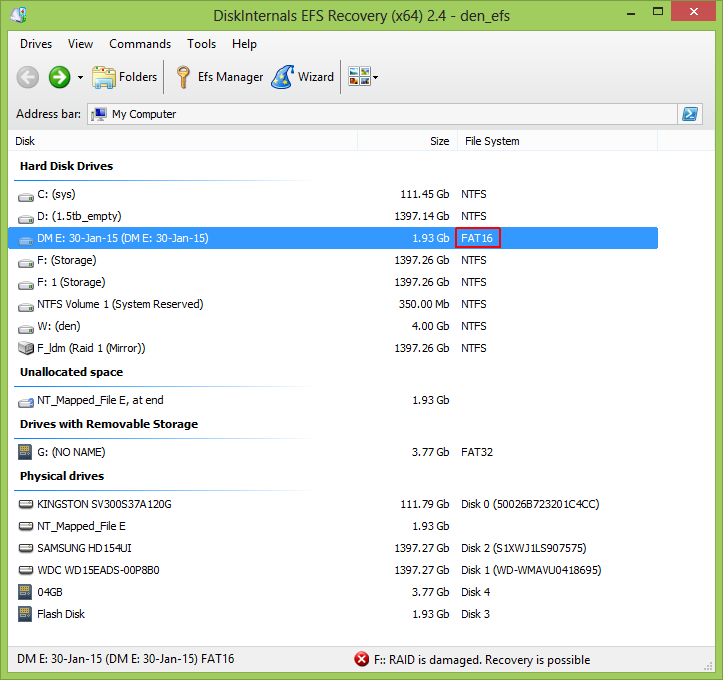
Task: Click the 4.00 Gb size cell
Action: click(430, 326)
